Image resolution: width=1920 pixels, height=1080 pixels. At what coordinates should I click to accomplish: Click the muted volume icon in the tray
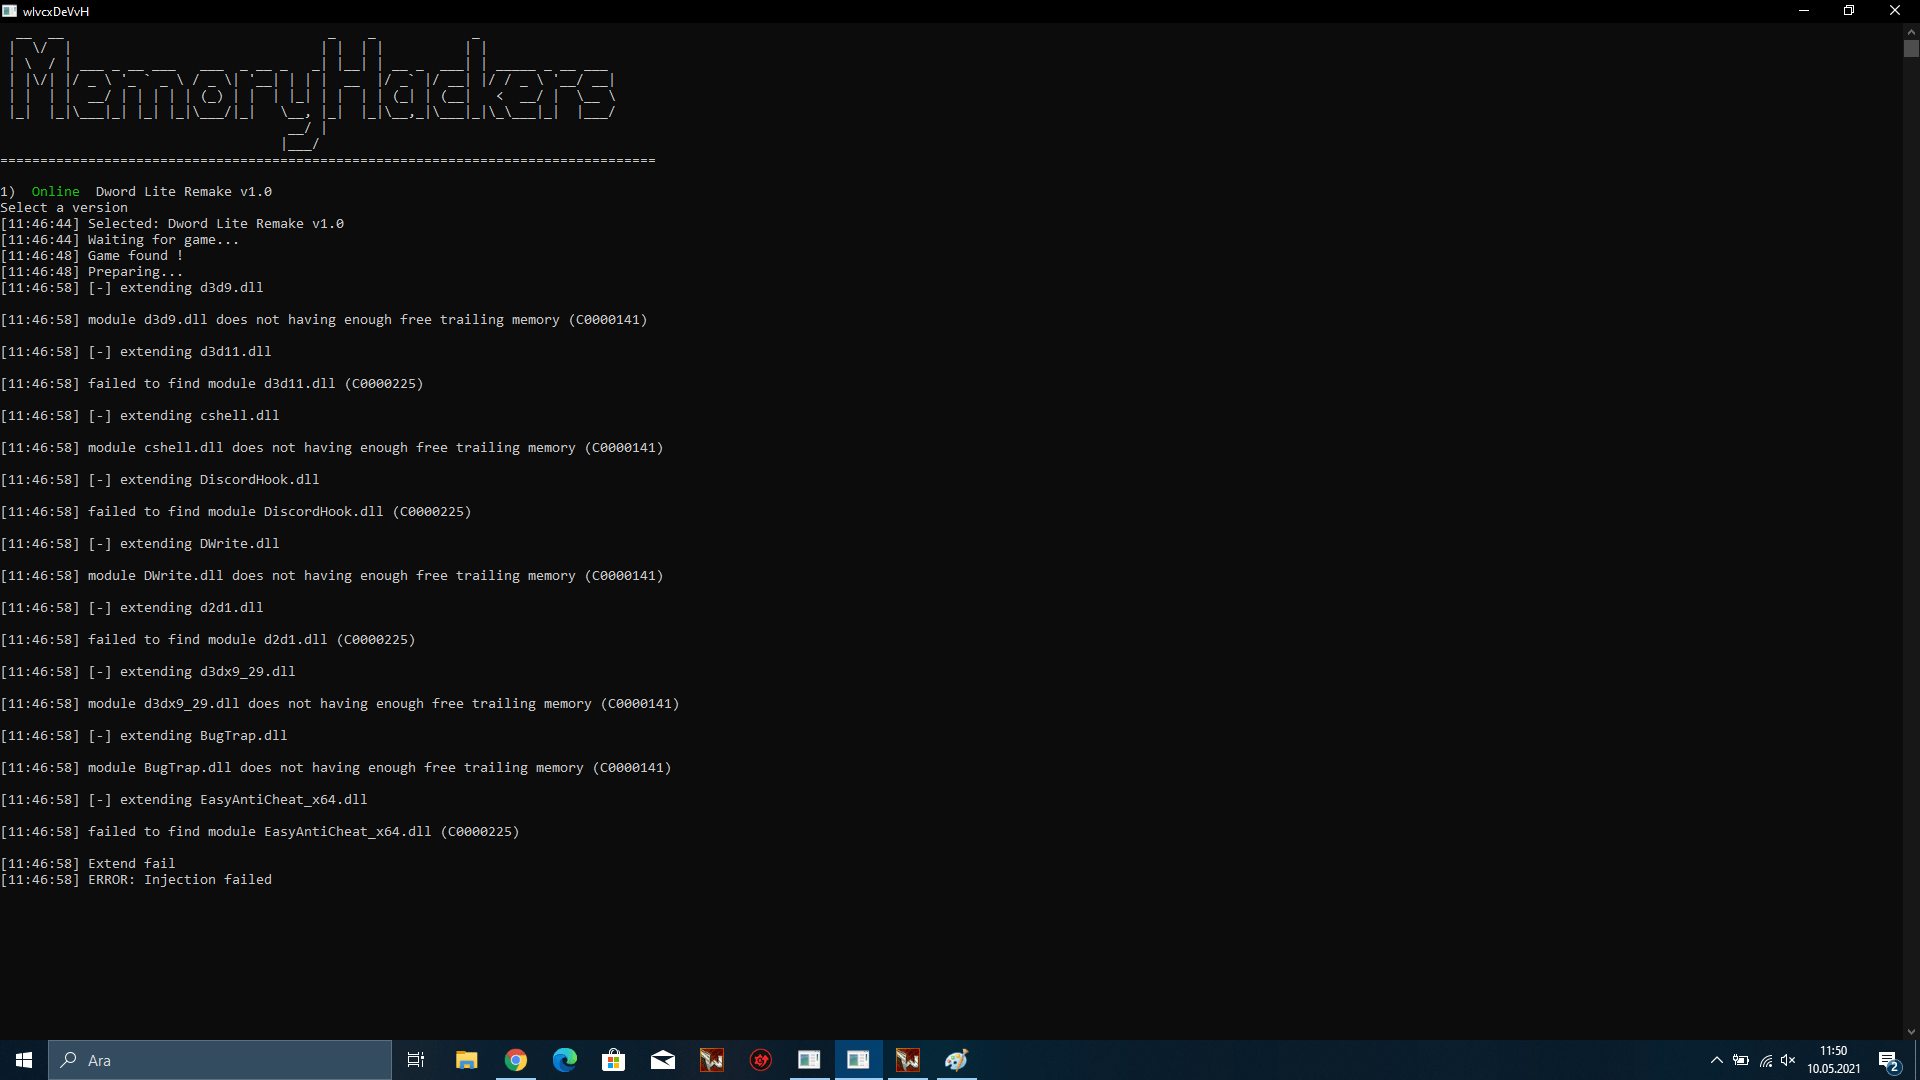click(1789, 1060)
